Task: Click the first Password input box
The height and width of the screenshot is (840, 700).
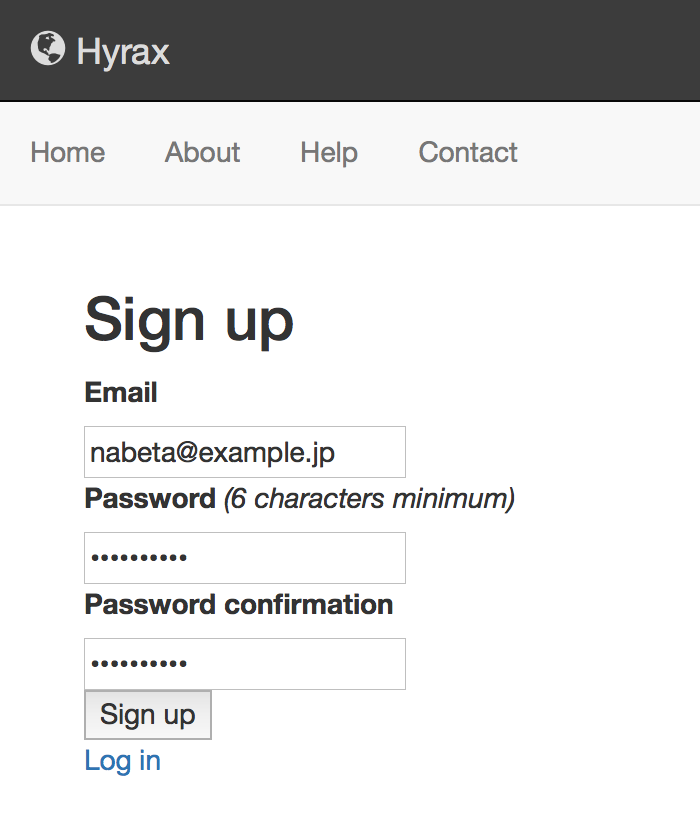Action: click(x=245, y=558)
